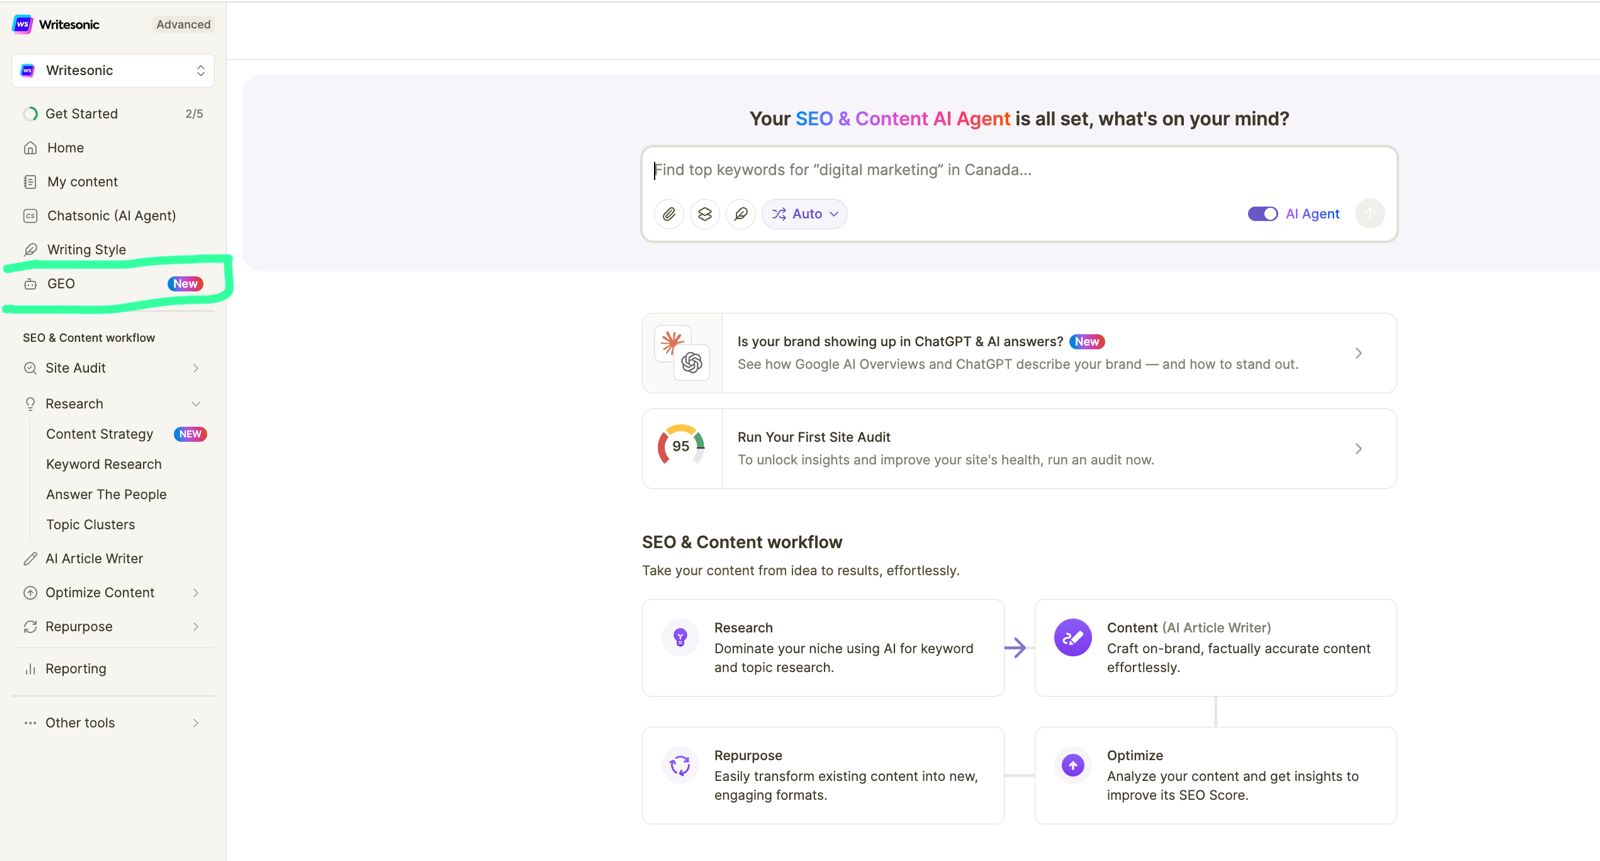1600x861 pixels.
Task: Expand the Repurpose chevron in sidebar
Action: [196, 627]
